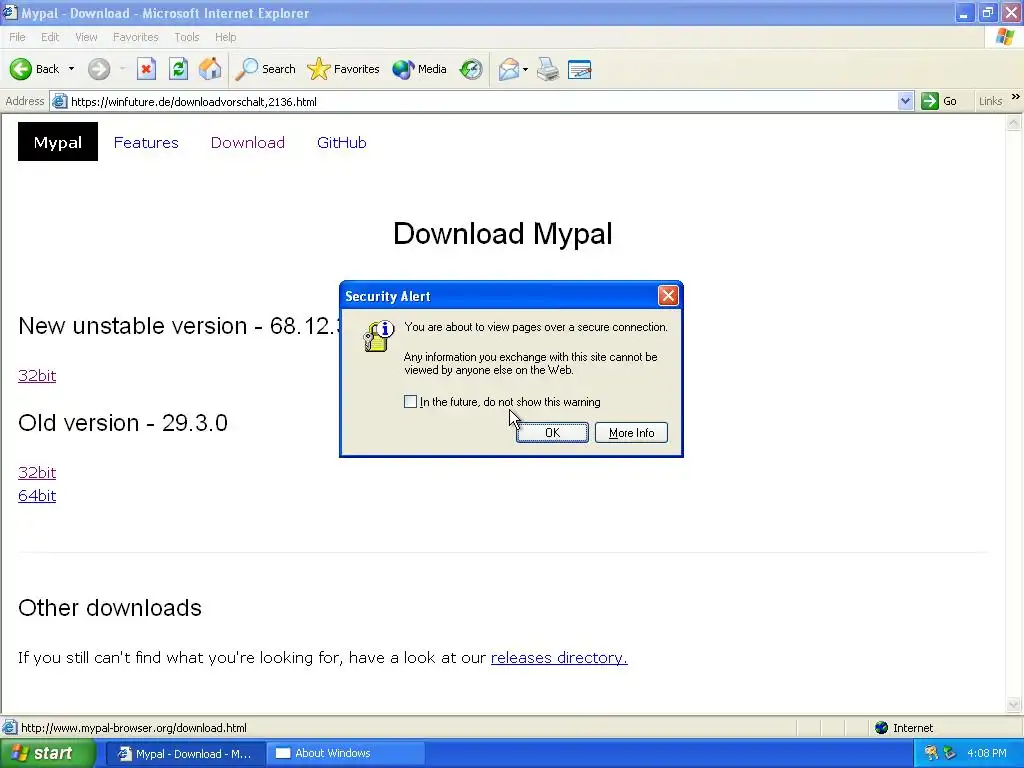Open the Back history dropdown arrow

[71, 69]
